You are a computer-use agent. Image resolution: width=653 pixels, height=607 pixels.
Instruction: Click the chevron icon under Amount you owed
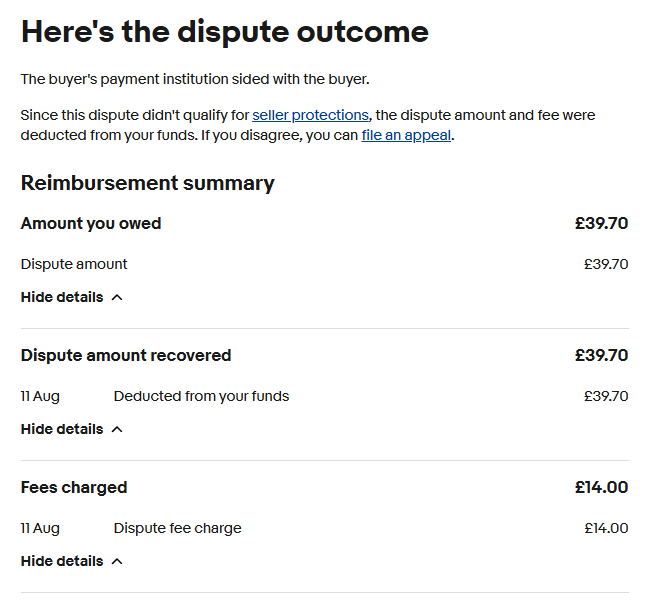coord(117,297)
